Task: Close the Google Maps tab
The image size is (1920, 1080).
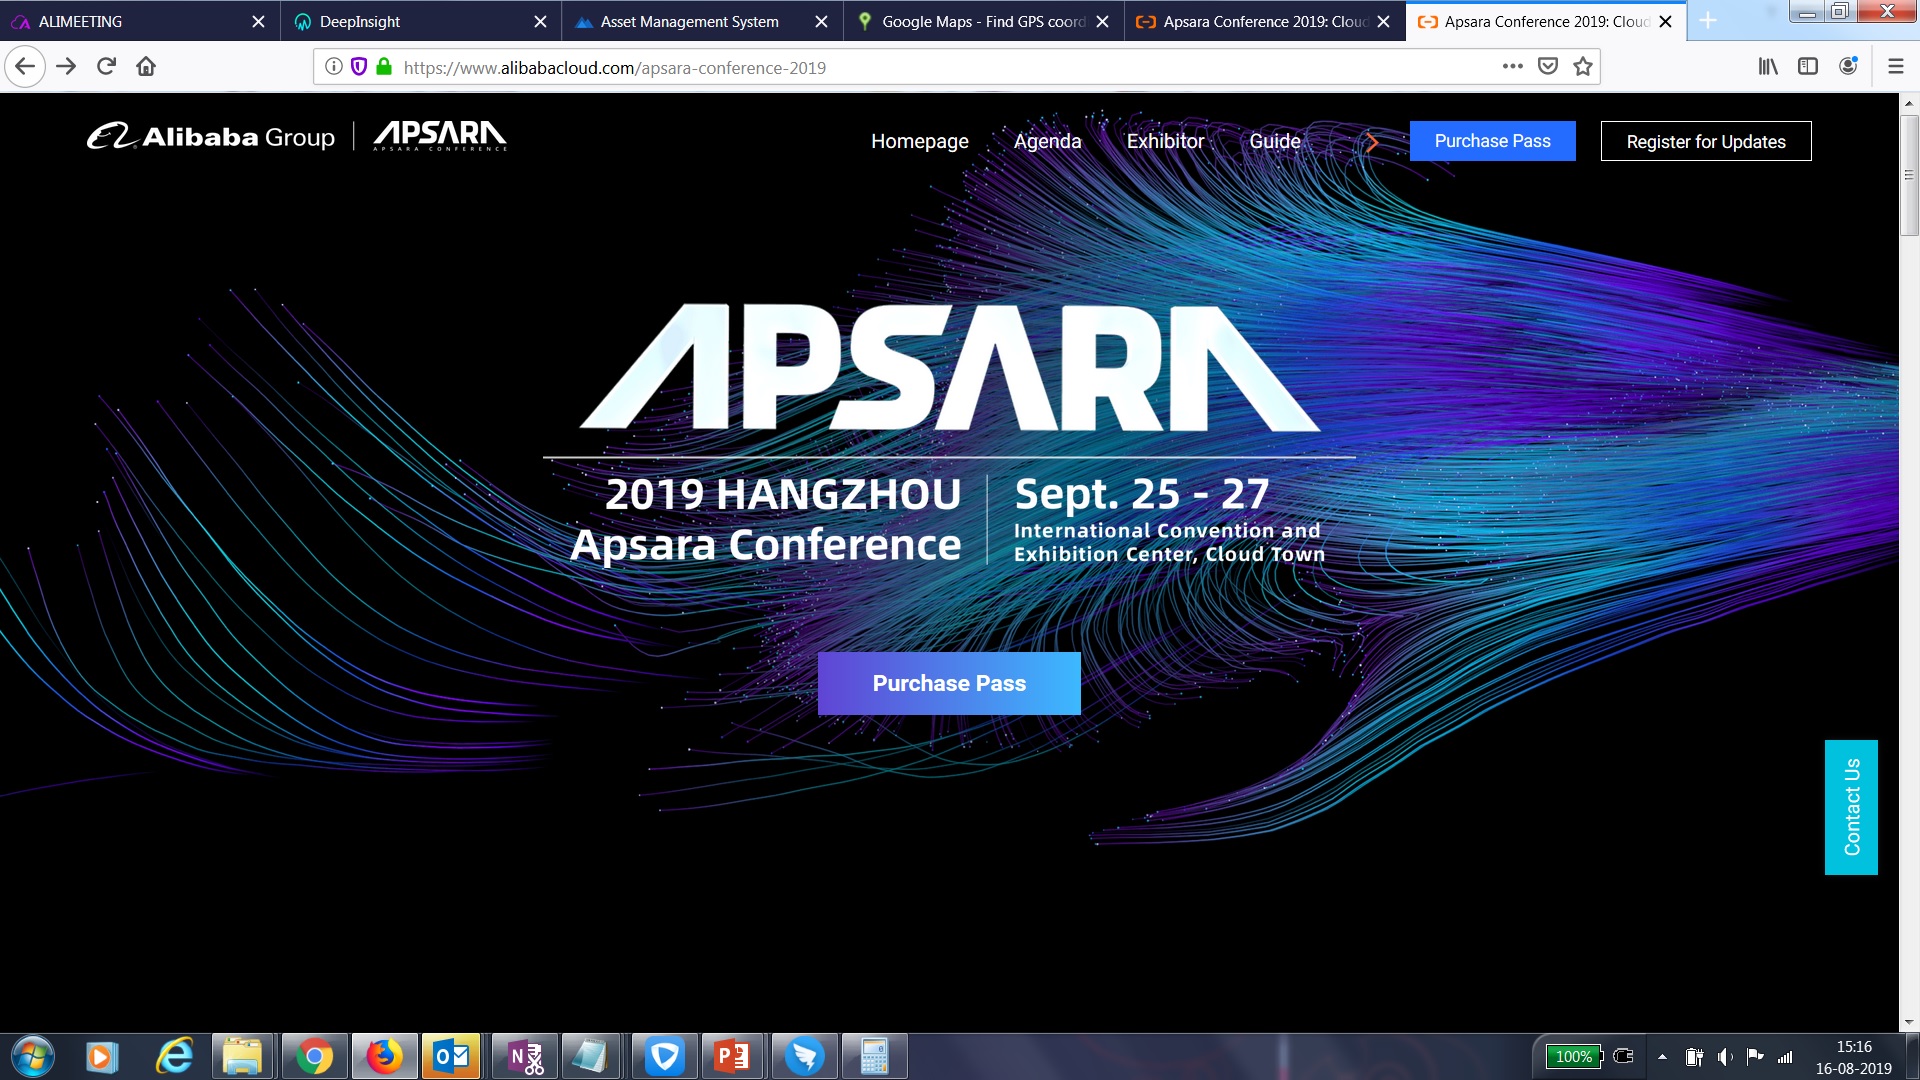Action: click(x=1102, y=21)
